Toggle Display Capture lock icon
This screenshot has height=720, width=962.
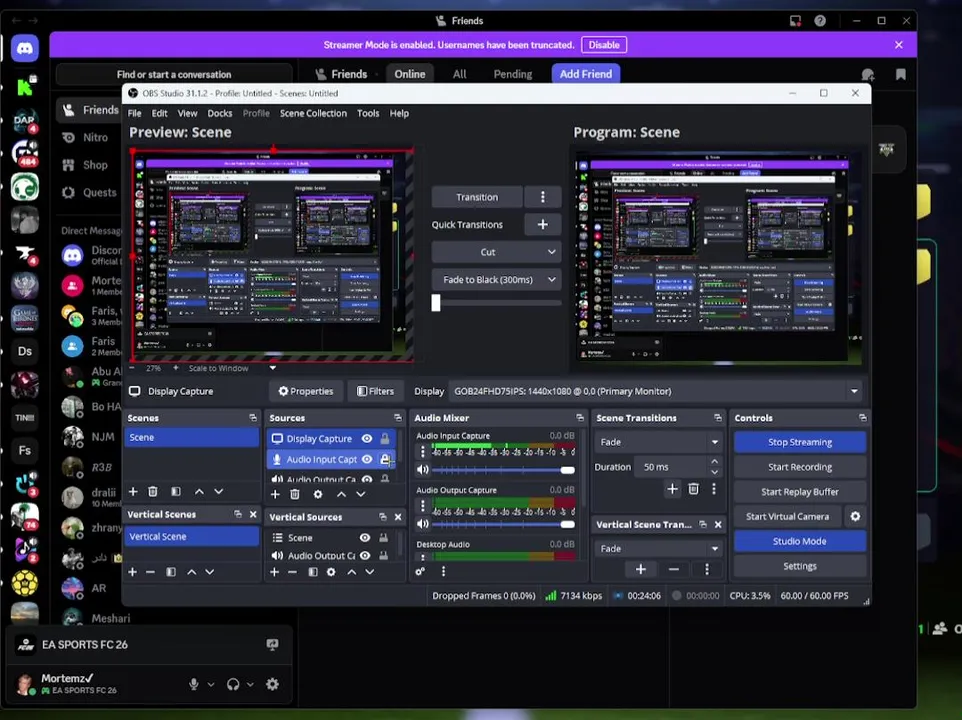pos(385,439)
